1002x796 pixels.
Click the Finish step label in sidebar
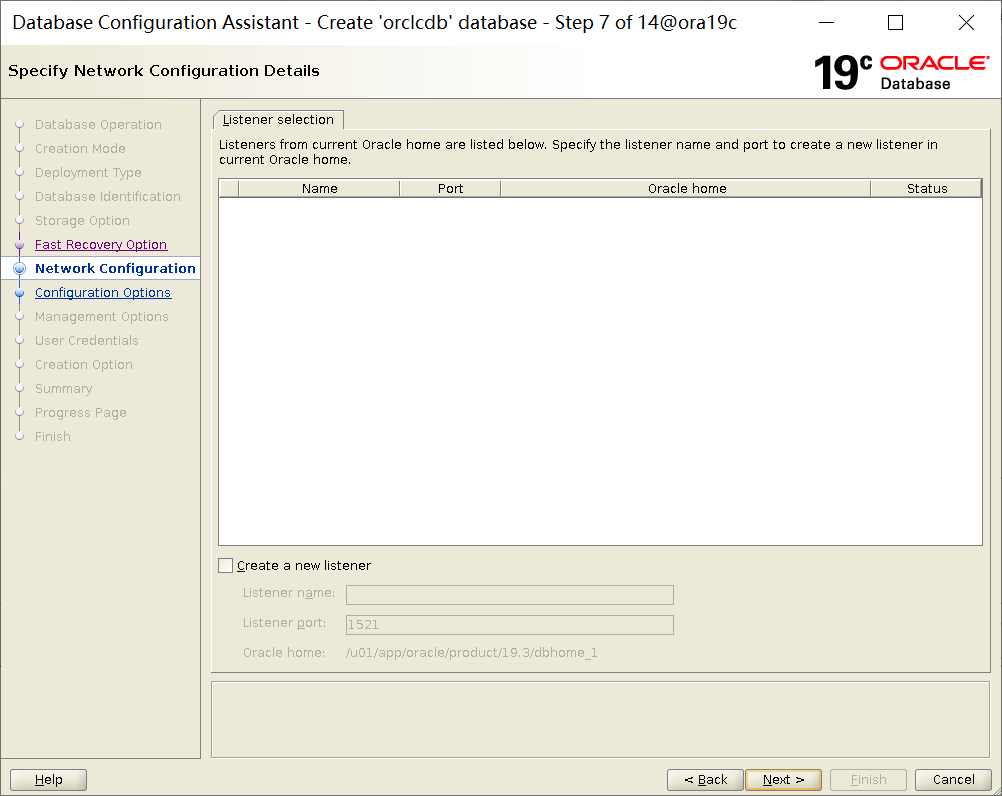click(x=53, y=436)
